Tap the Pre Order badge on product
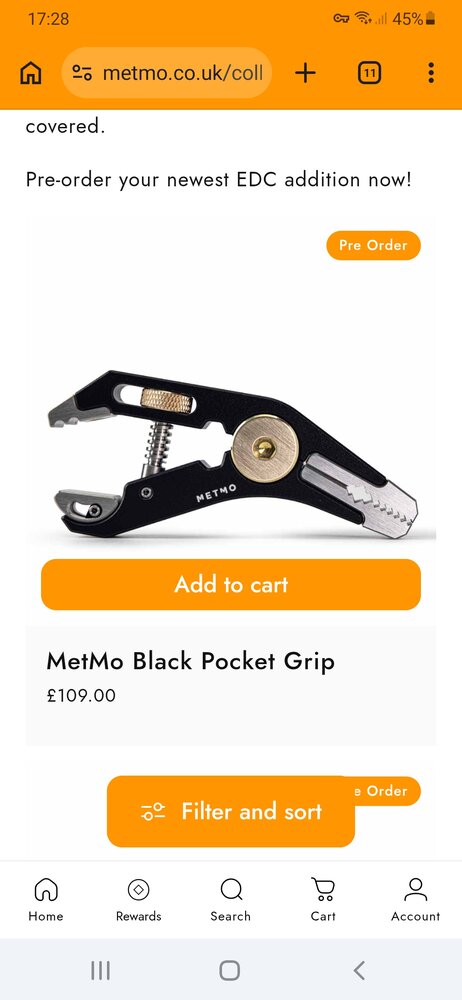 click(x=373, y=246)
